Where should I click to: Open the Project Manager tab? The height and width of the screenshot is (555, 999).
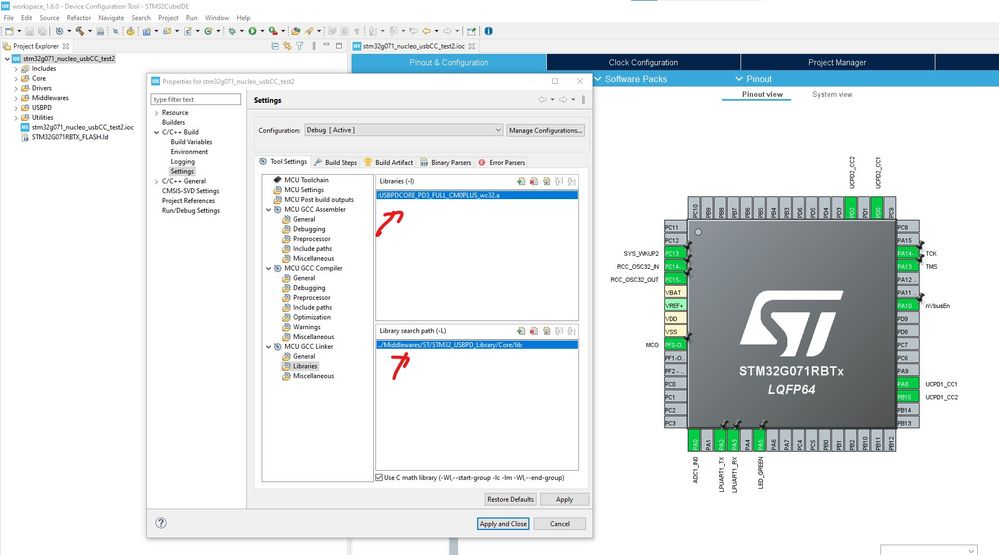tap(837, 62)
